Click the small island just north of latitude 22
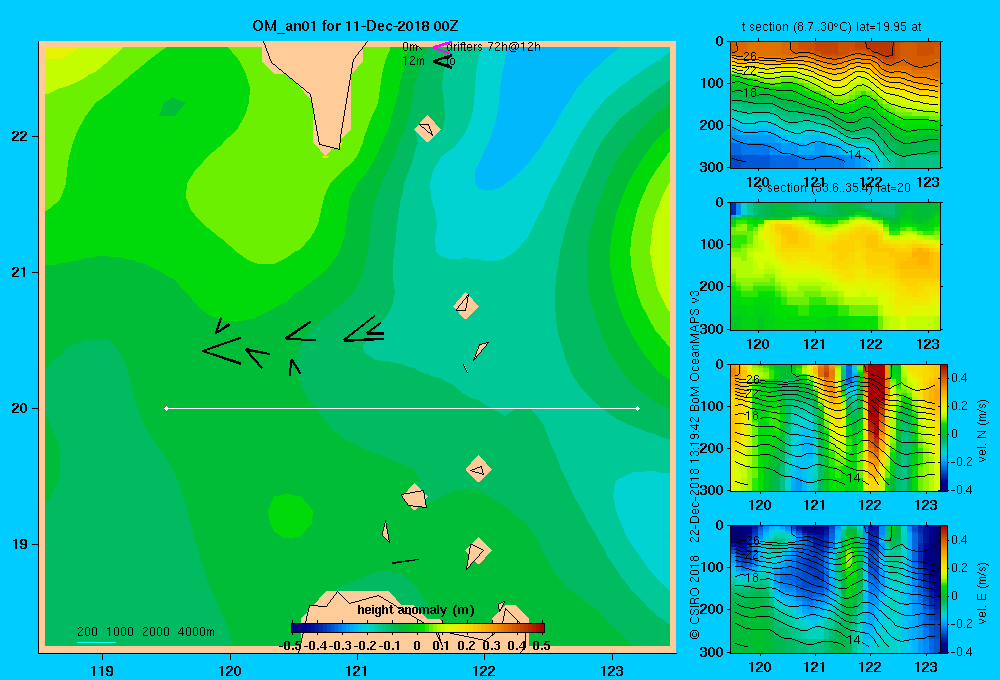Screen dimensions: 1000x680 pyautogui.click(x=427, y=129)
